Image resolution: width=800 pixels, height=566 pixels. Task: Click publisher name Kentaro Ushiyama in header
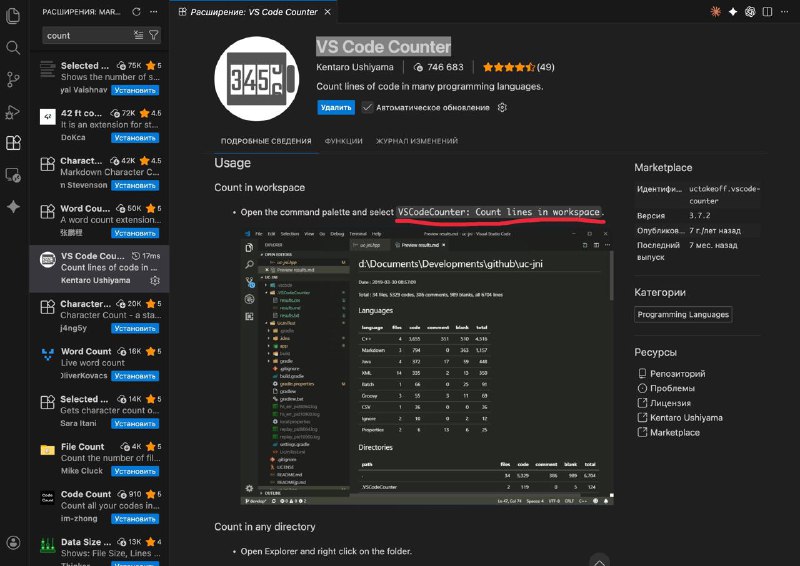tap(355, 67)
